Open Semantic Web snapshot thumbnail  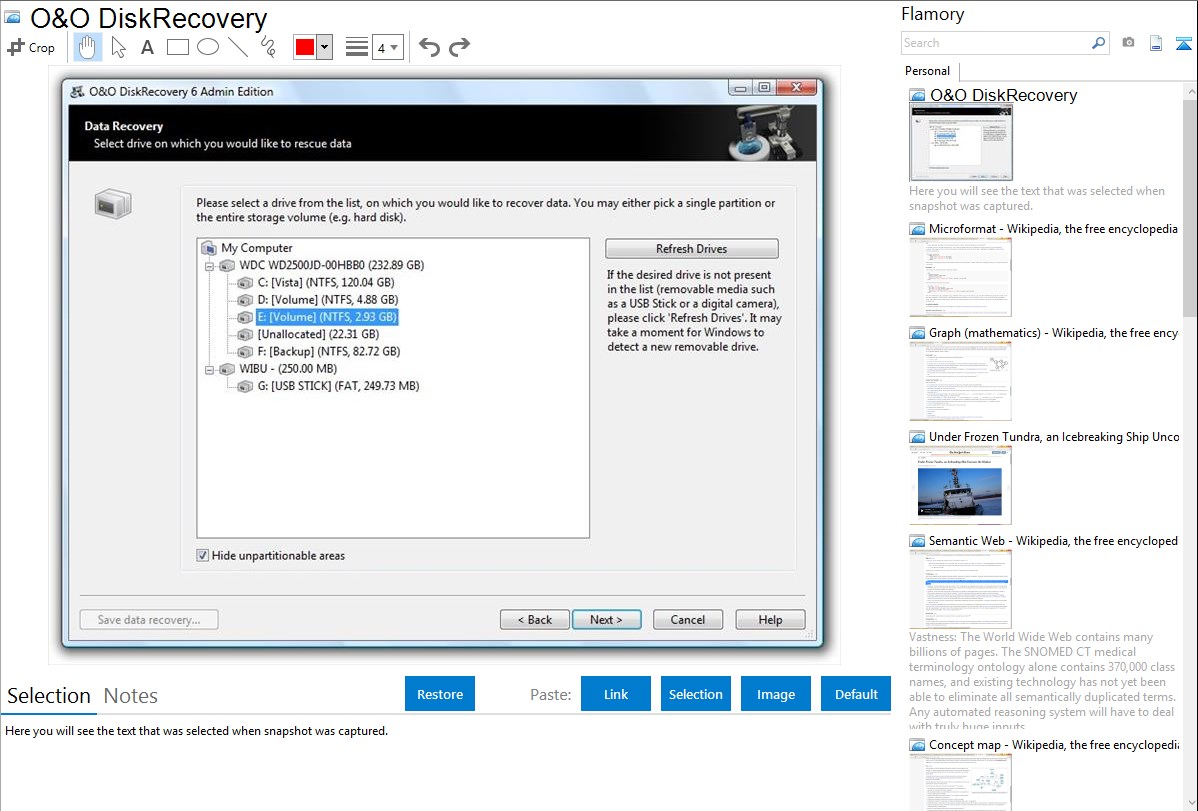[960, 589]
